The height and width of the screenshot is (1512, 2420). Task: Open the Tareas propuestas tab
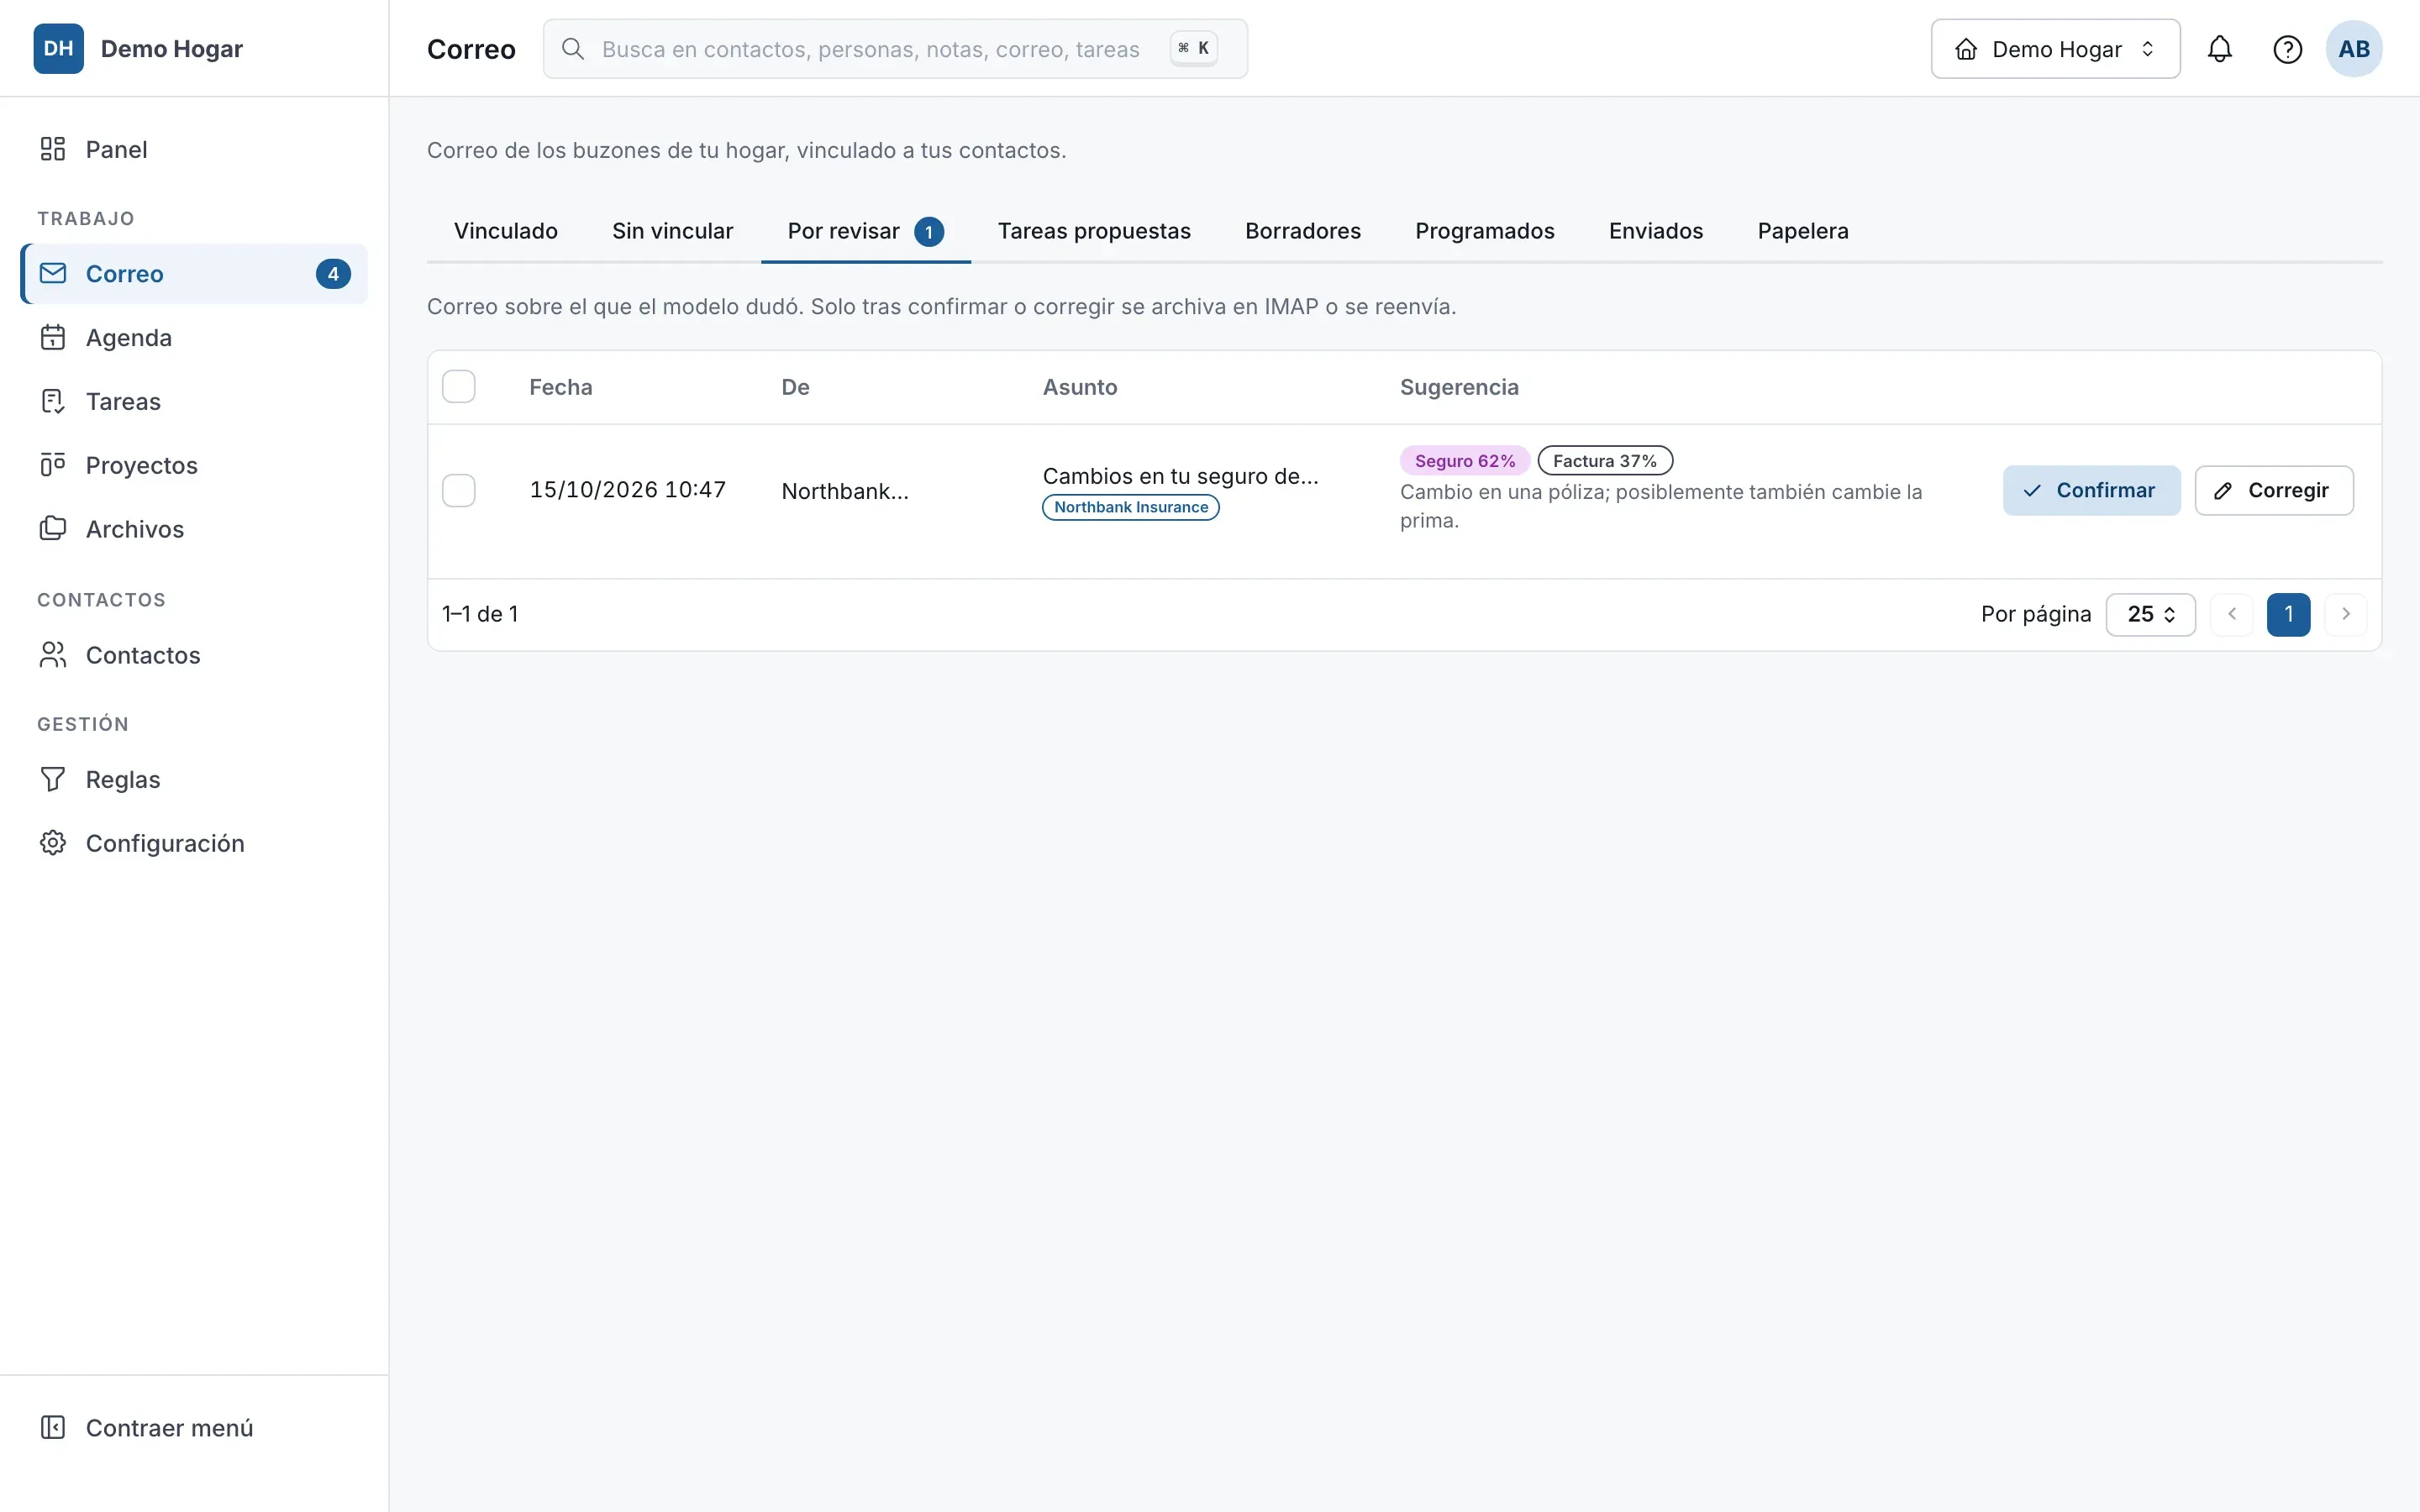(1094, 231)
